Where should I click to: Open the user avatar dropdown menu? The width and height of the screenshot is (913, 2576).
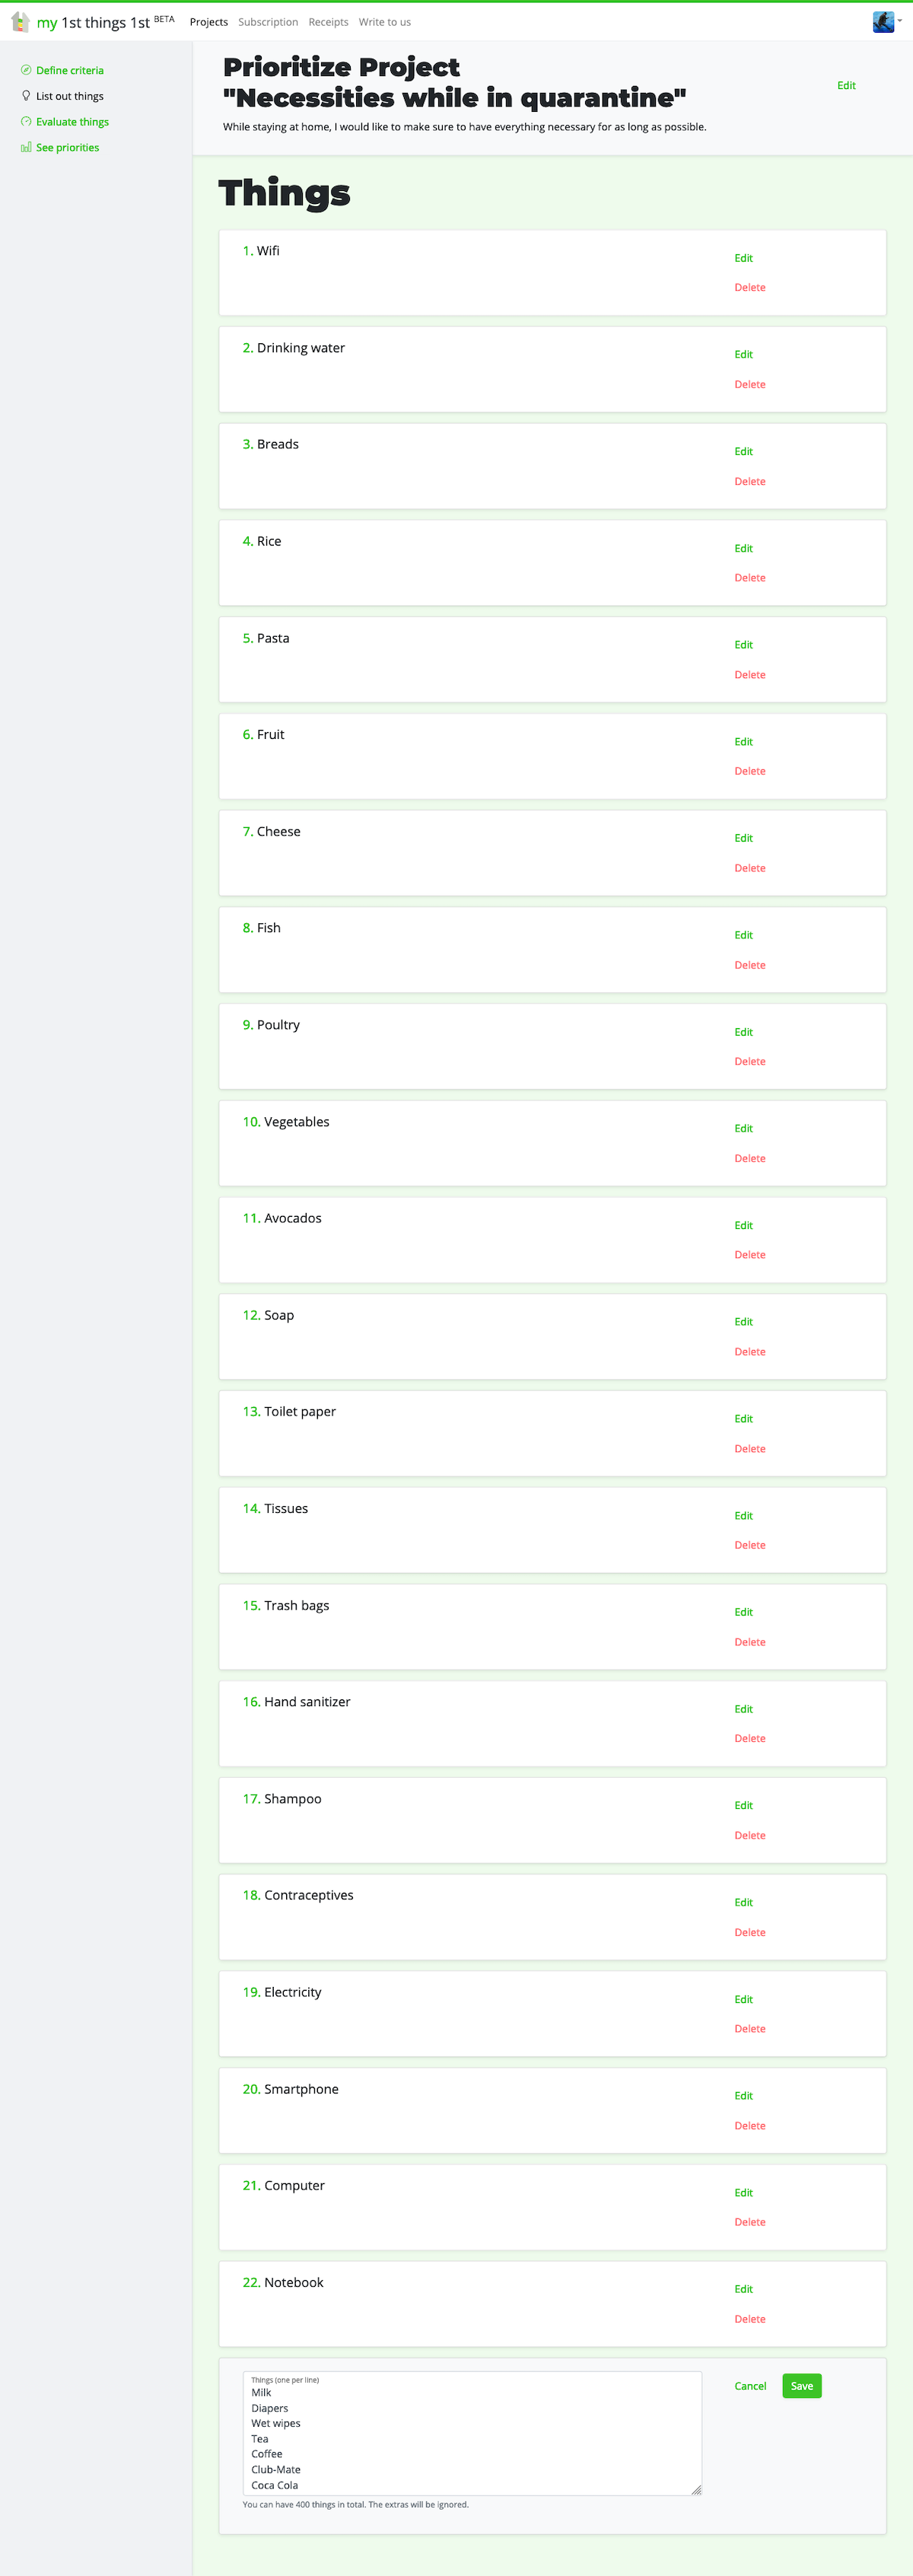(x=887, y=21)
